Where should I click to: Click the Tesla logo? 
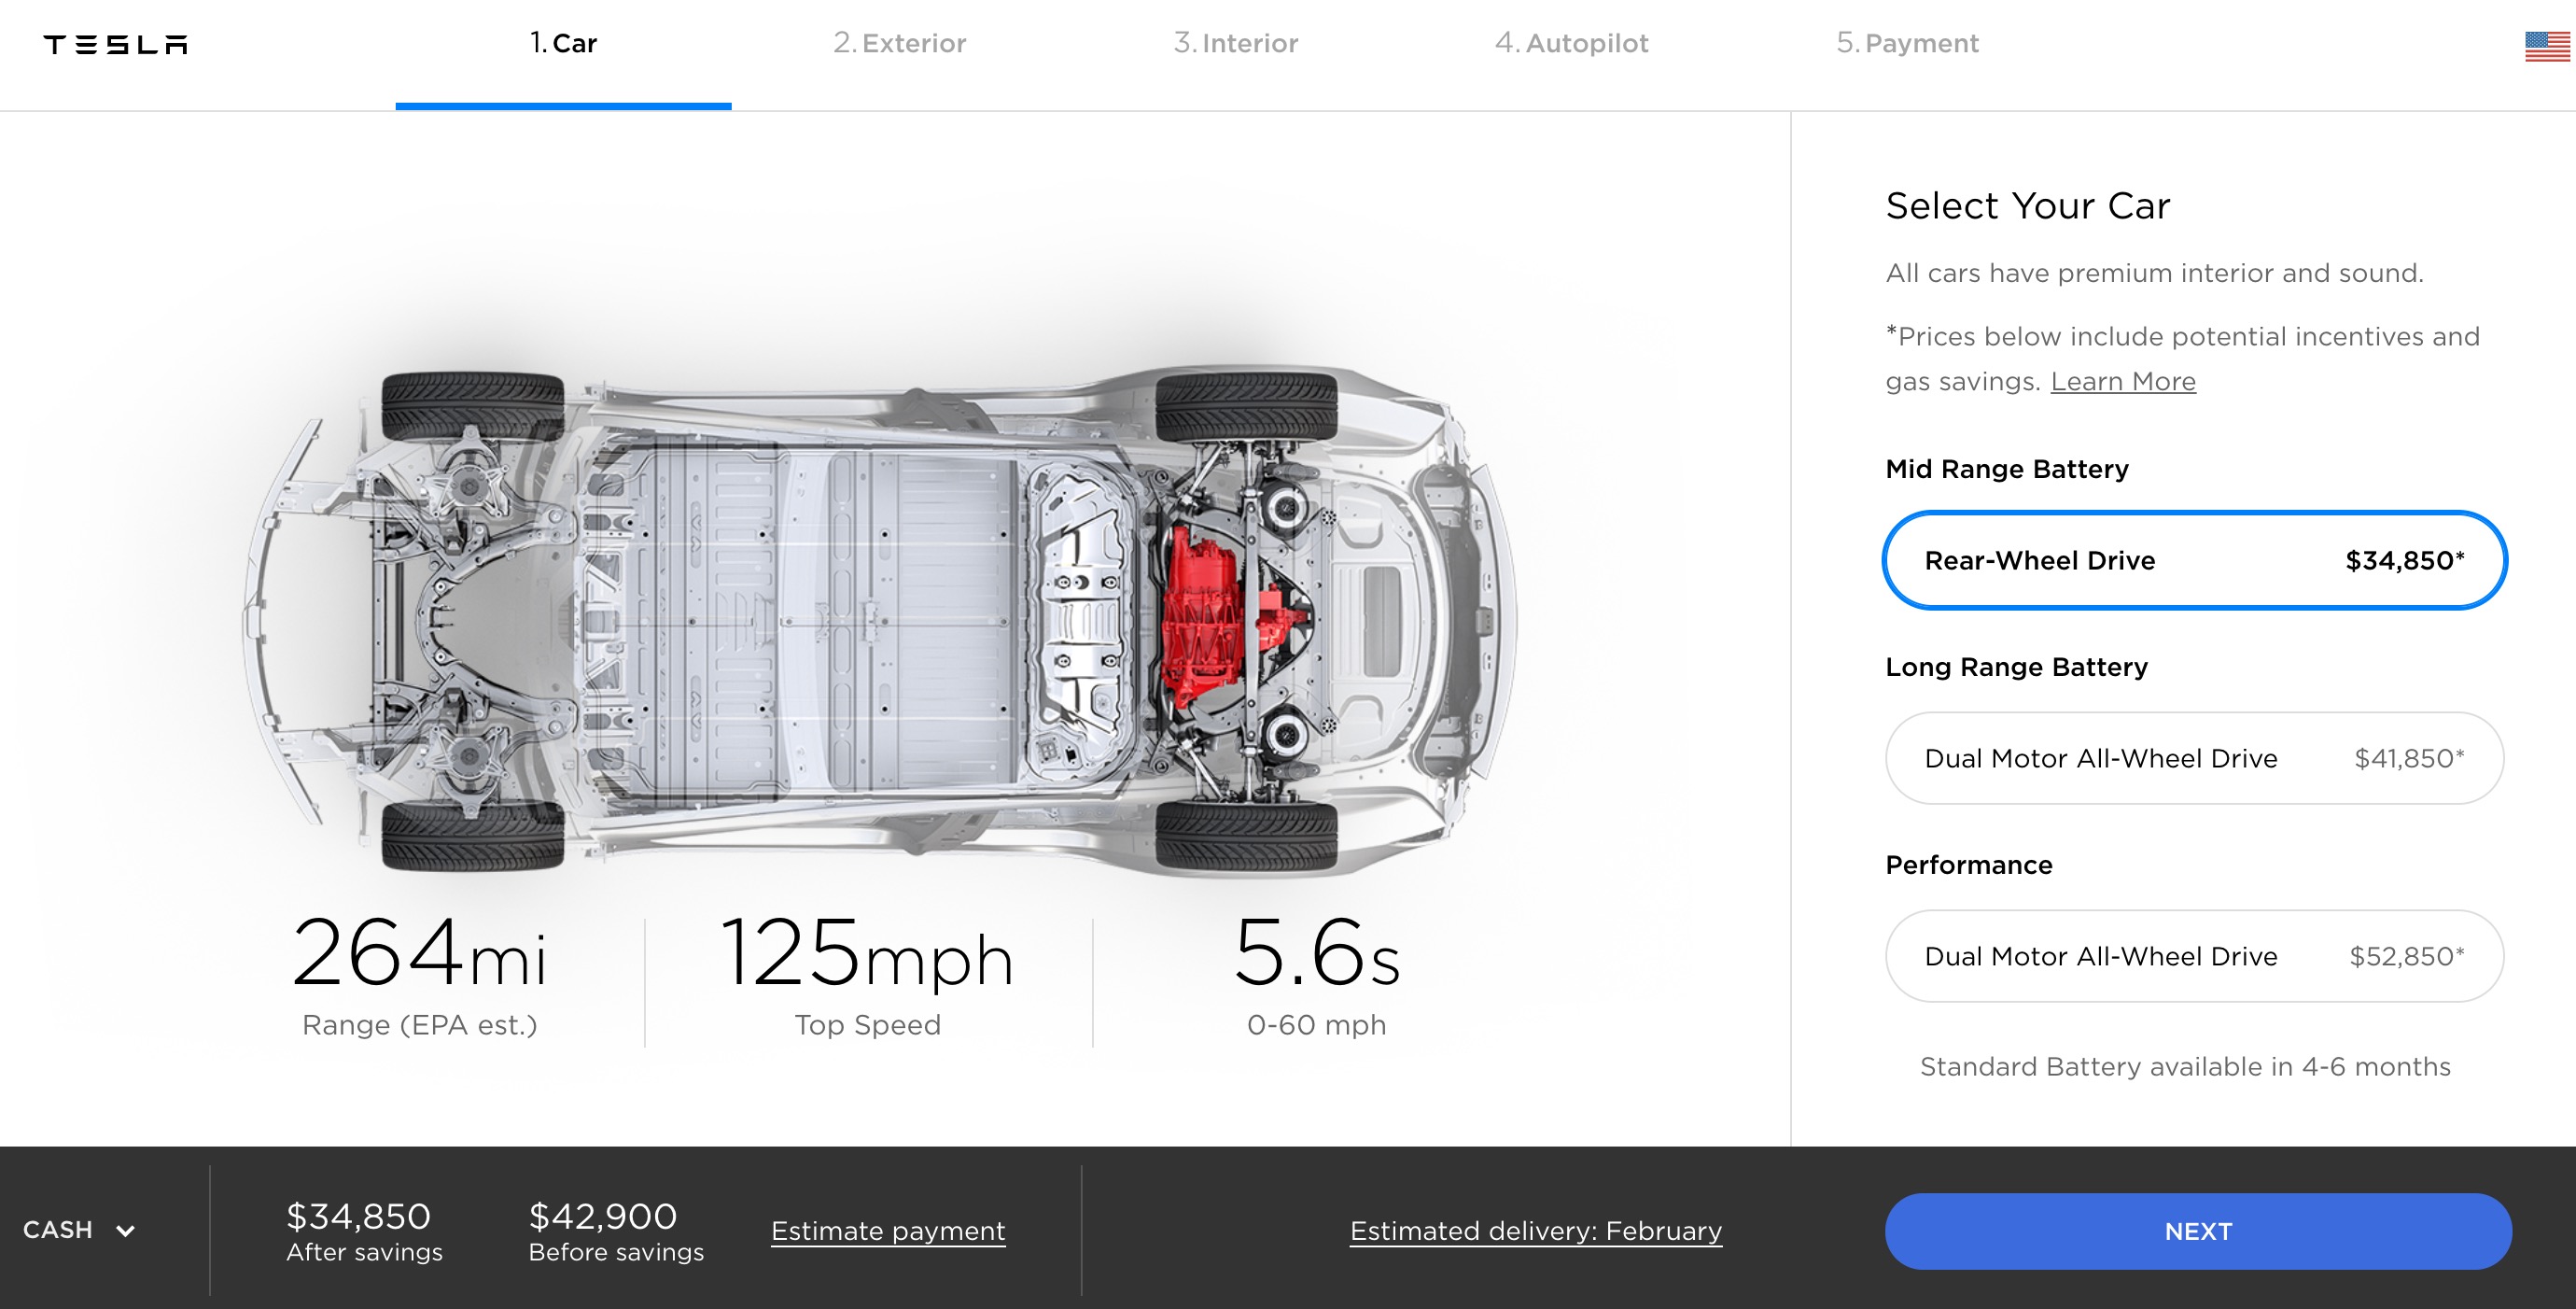115,44
